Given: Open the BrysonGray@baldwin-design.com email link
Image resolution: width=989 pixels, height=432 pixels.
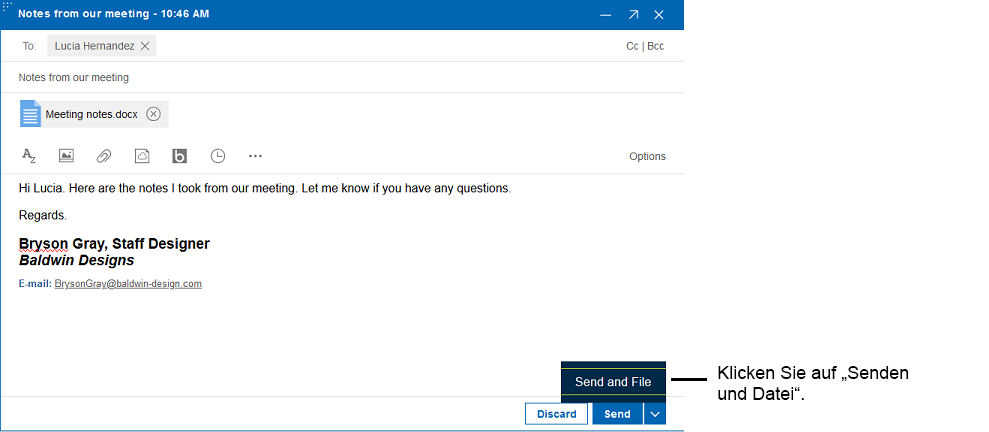Looking at the screenshot, I should [x=128, y=284].
